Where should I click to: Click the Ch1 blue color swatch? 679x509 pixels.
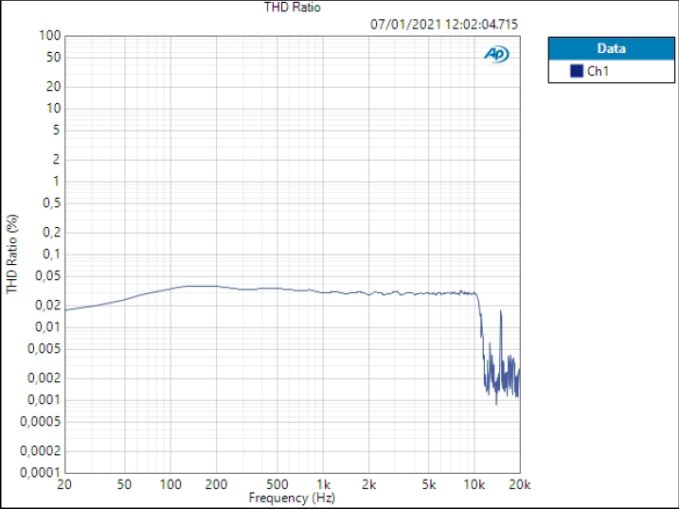[576, 71]
